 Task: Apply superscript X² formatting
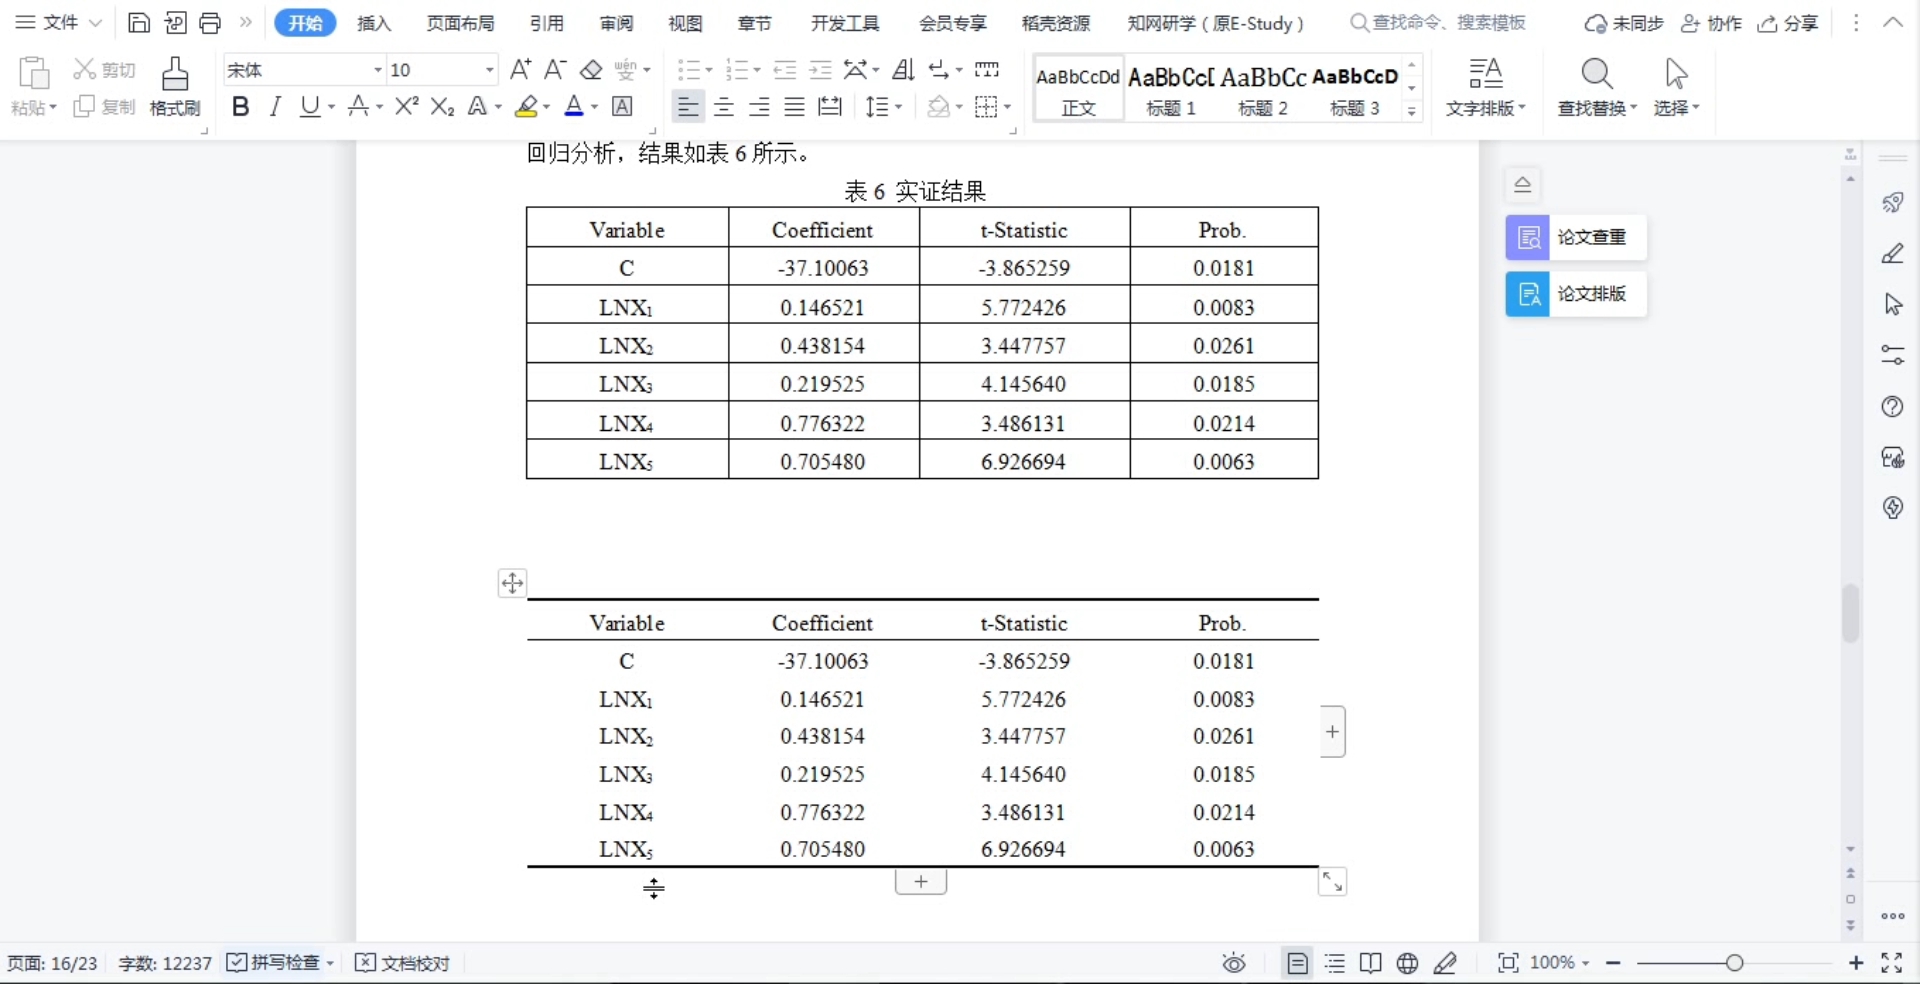(406, 106)
